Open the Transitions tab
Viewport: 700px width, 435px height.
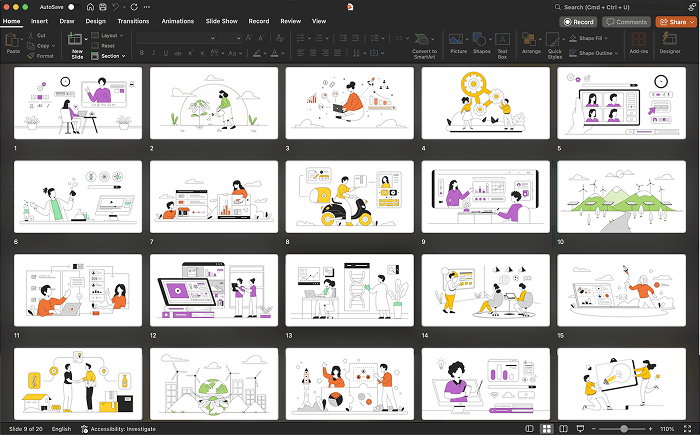click(x=133, y=21)
